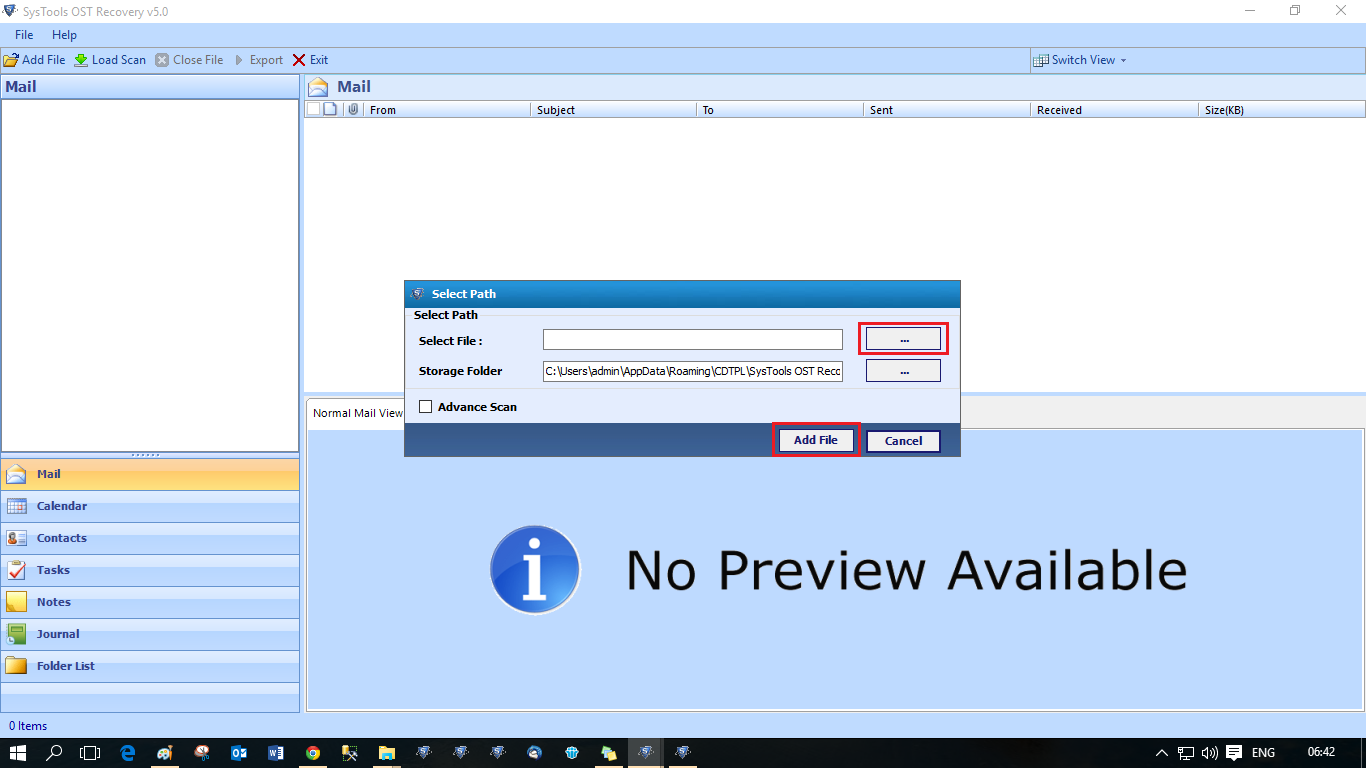1366x768 pixels.
Task: Open Tasks in the navigation pane
Action: [x=150, y=570]
